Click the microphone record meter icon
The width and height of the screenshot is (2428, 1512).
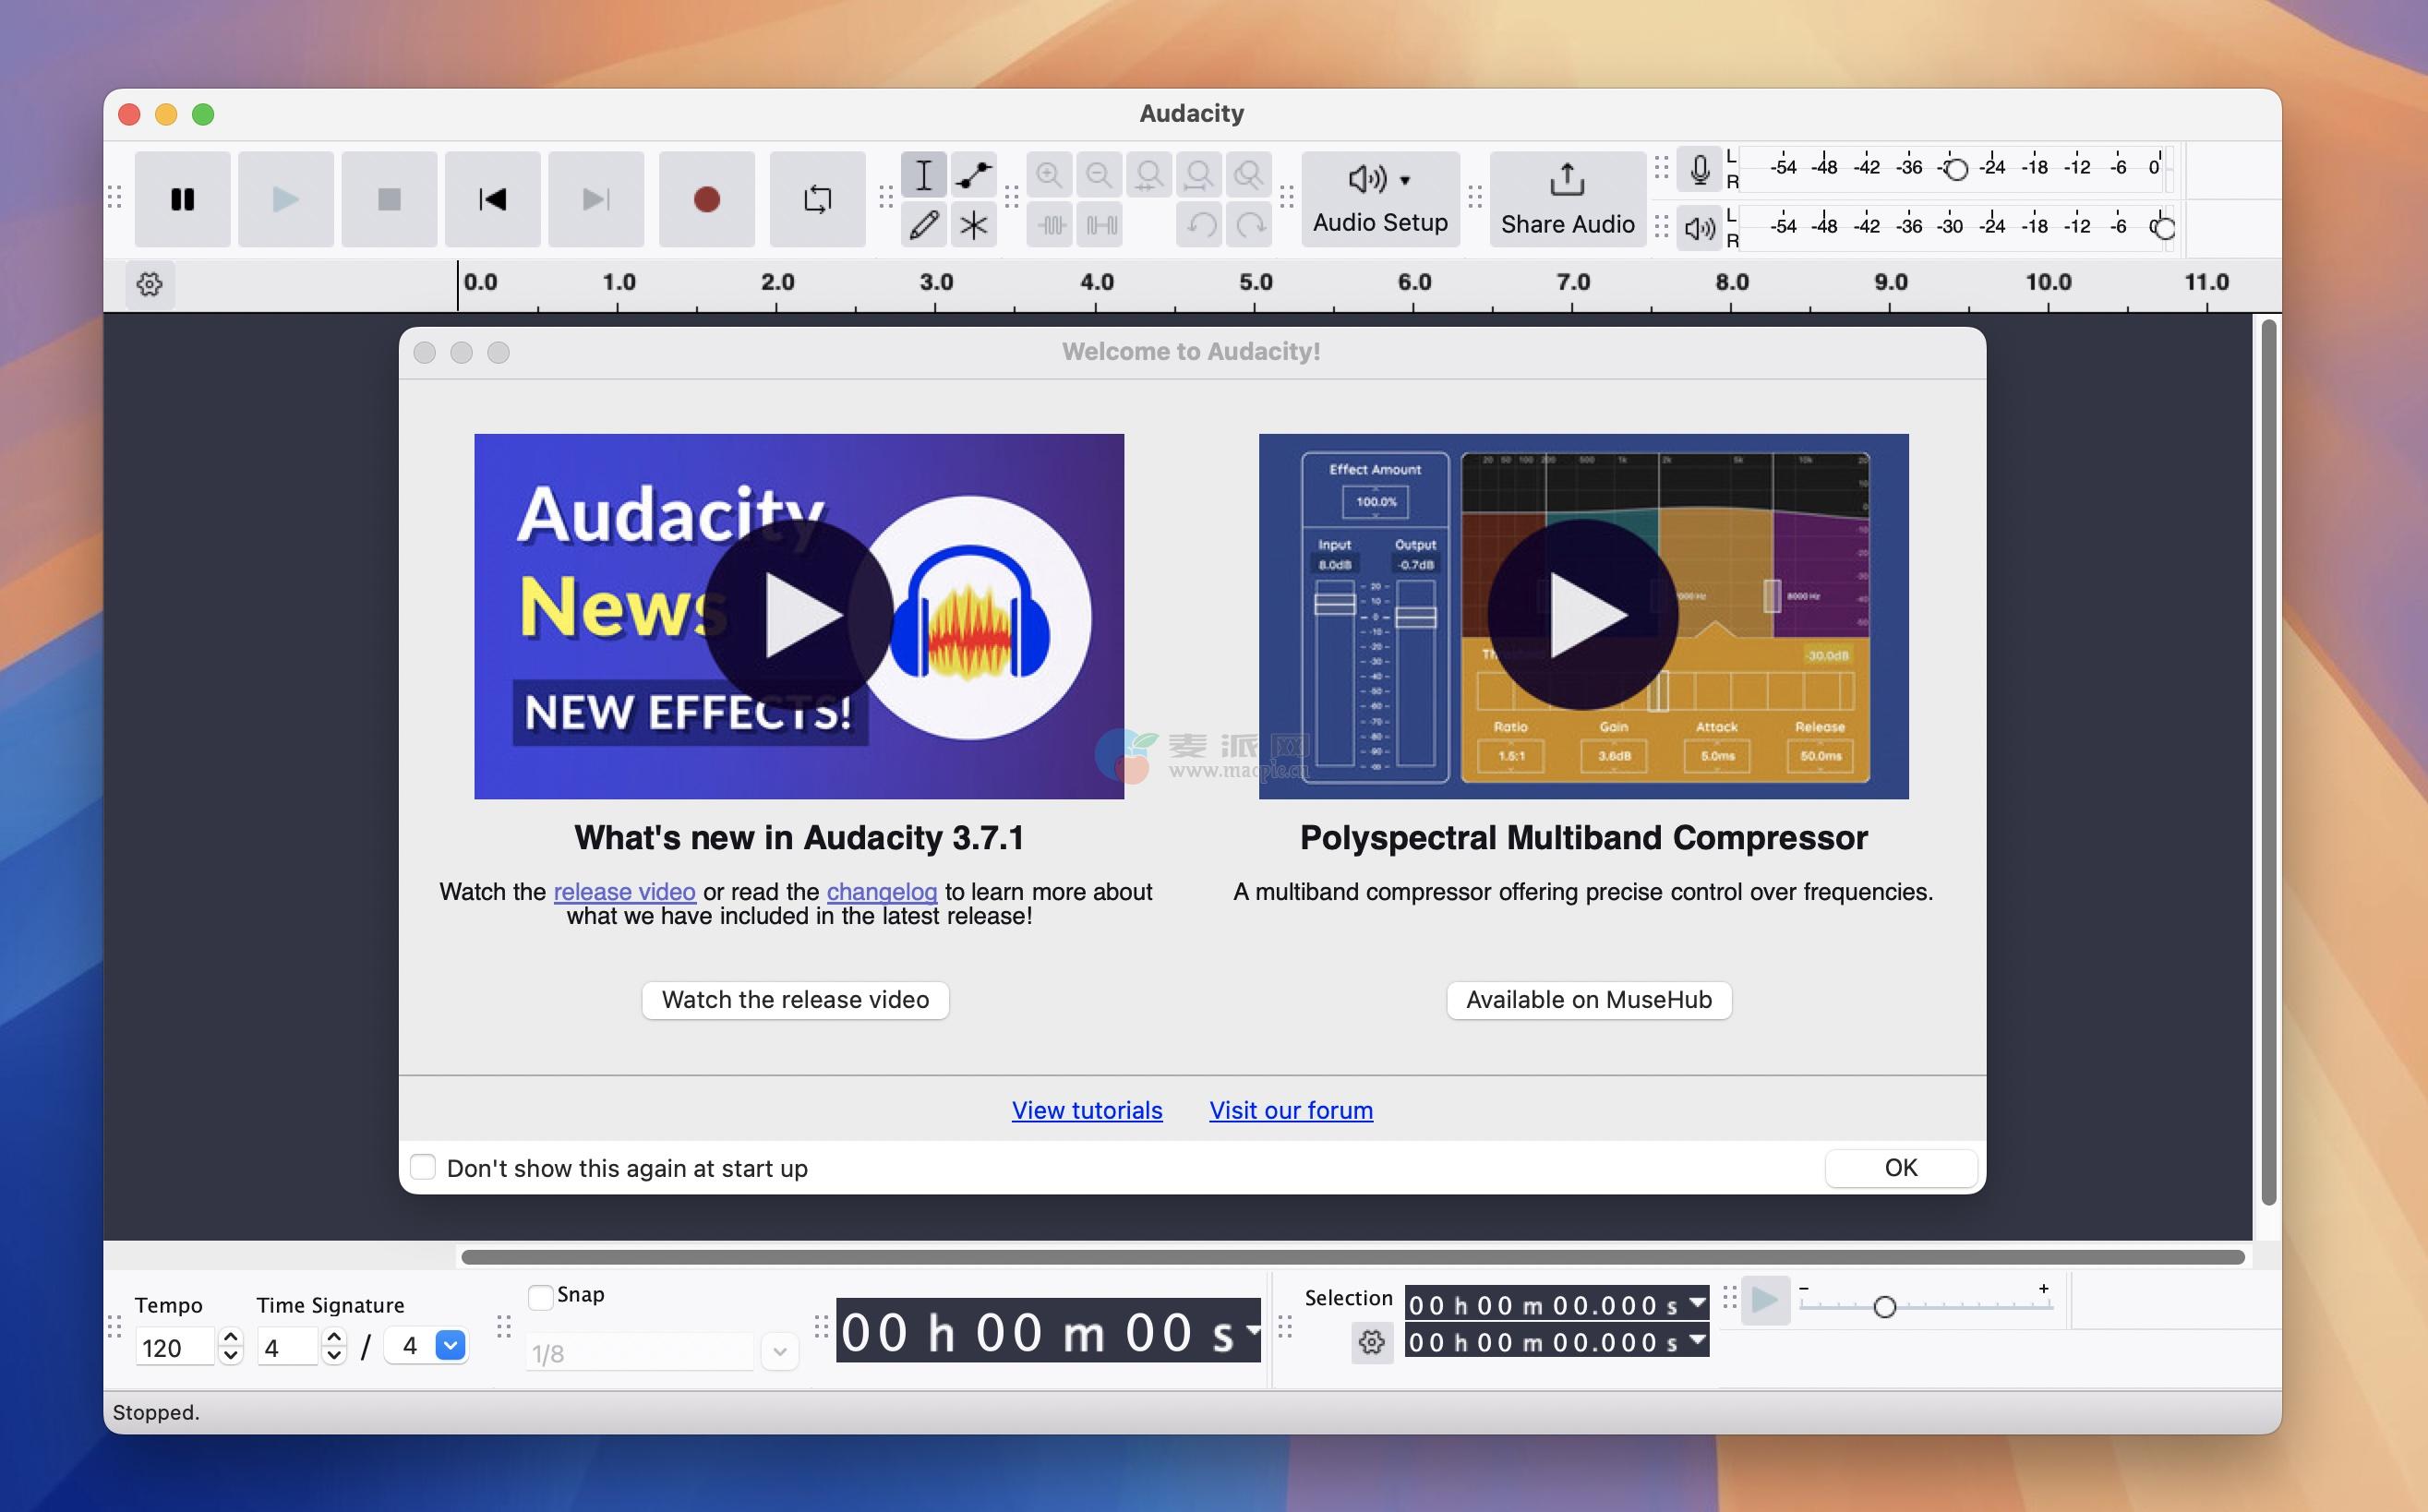pyautogui.click(x=1699, y=169)
